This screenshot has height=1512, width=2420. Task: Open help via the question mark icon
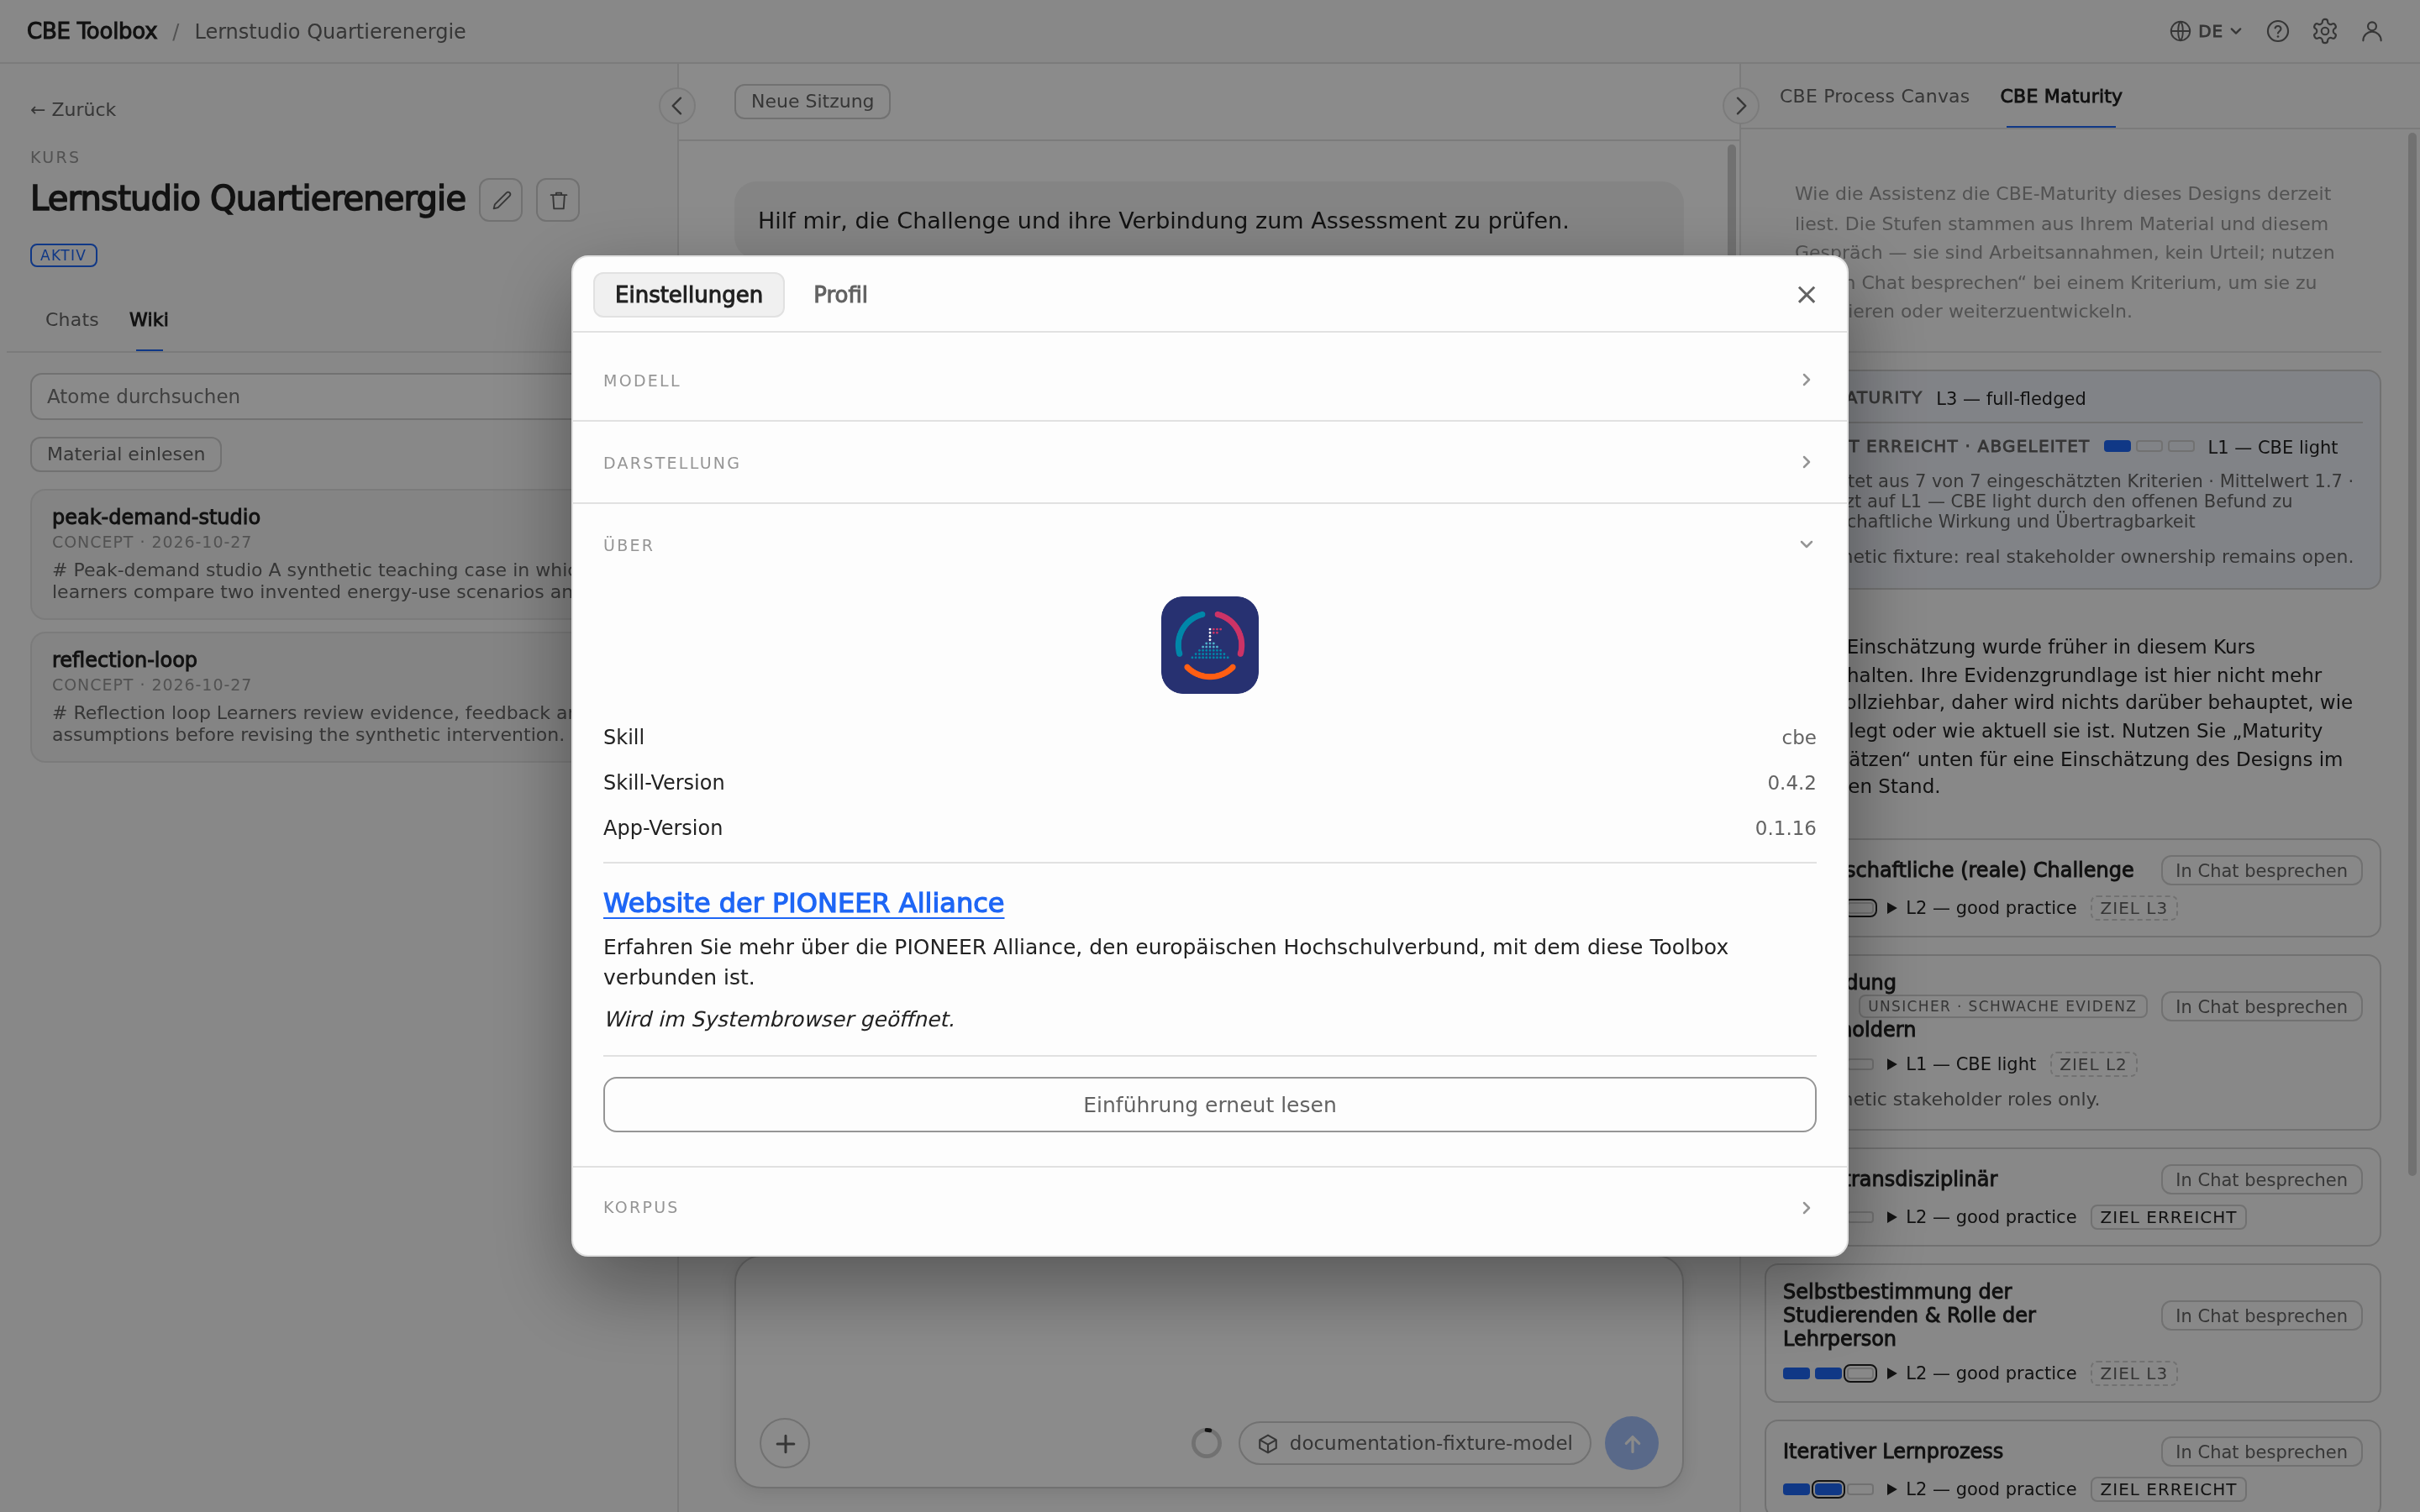point(2277,31)
